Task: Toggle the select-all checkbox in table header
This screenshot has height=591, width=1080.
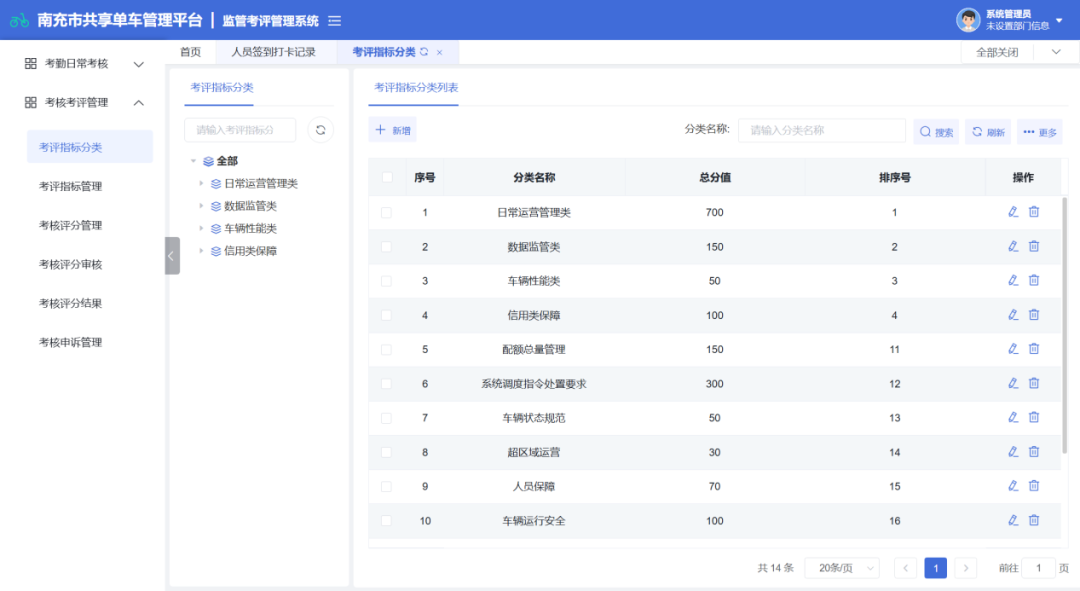Action: point(386,178)
